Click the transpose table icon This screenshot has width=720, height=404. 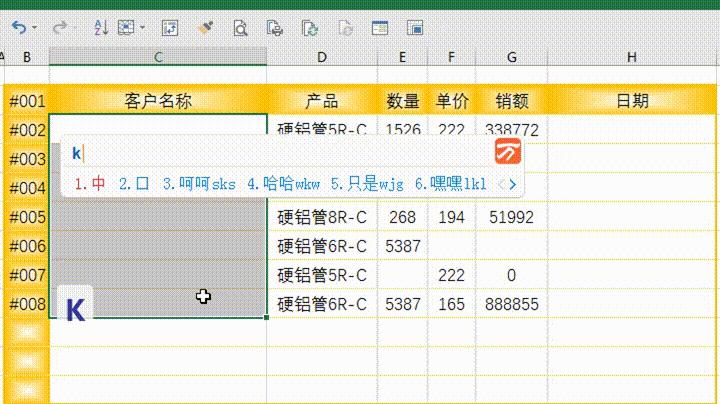pyautogui.click(x=170, y=28)
